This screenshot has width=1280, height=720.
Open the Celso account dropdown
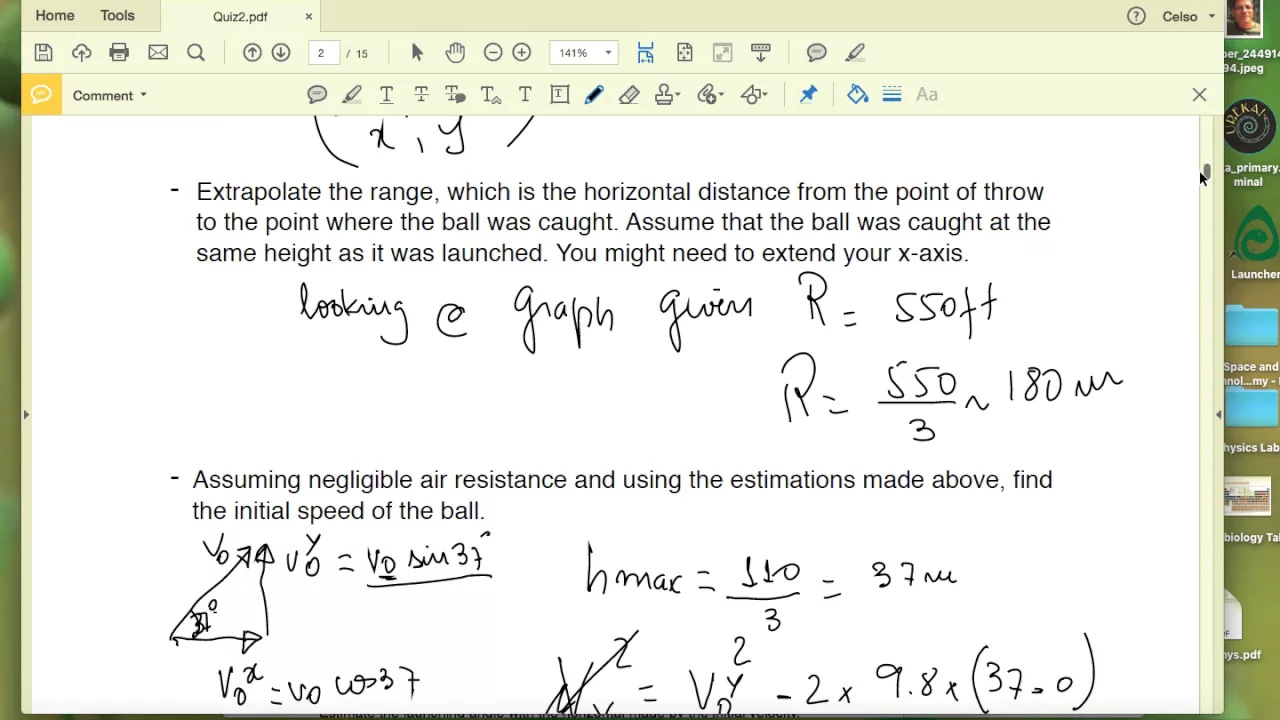1189,16
